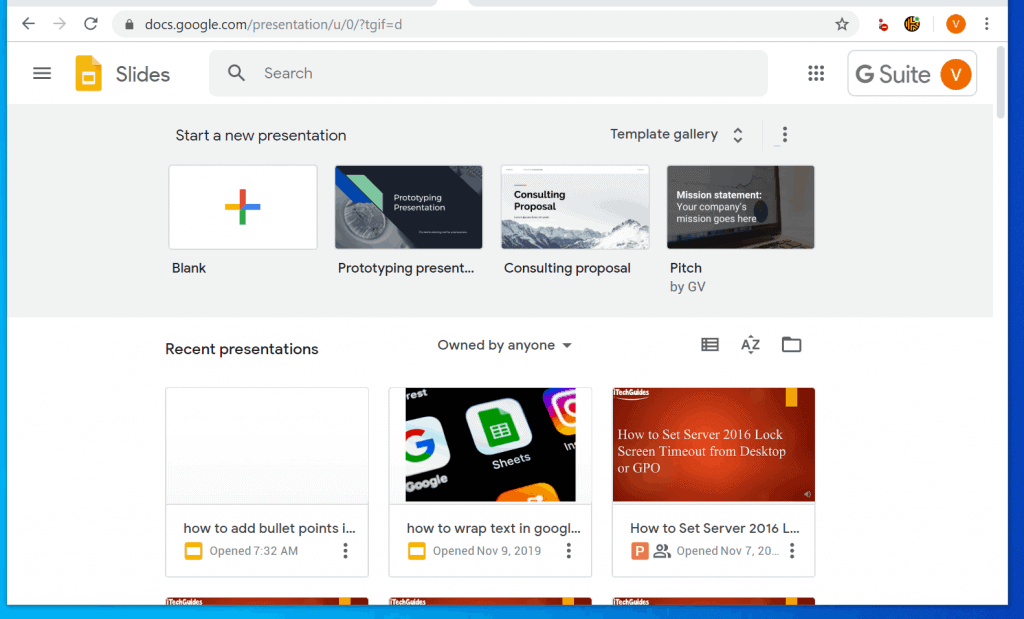Viewport: 1024px width, 619px height.
Task: Open 'How to Set Server 2016 Lock' thumbnail
Action: (x=714, y=445)
